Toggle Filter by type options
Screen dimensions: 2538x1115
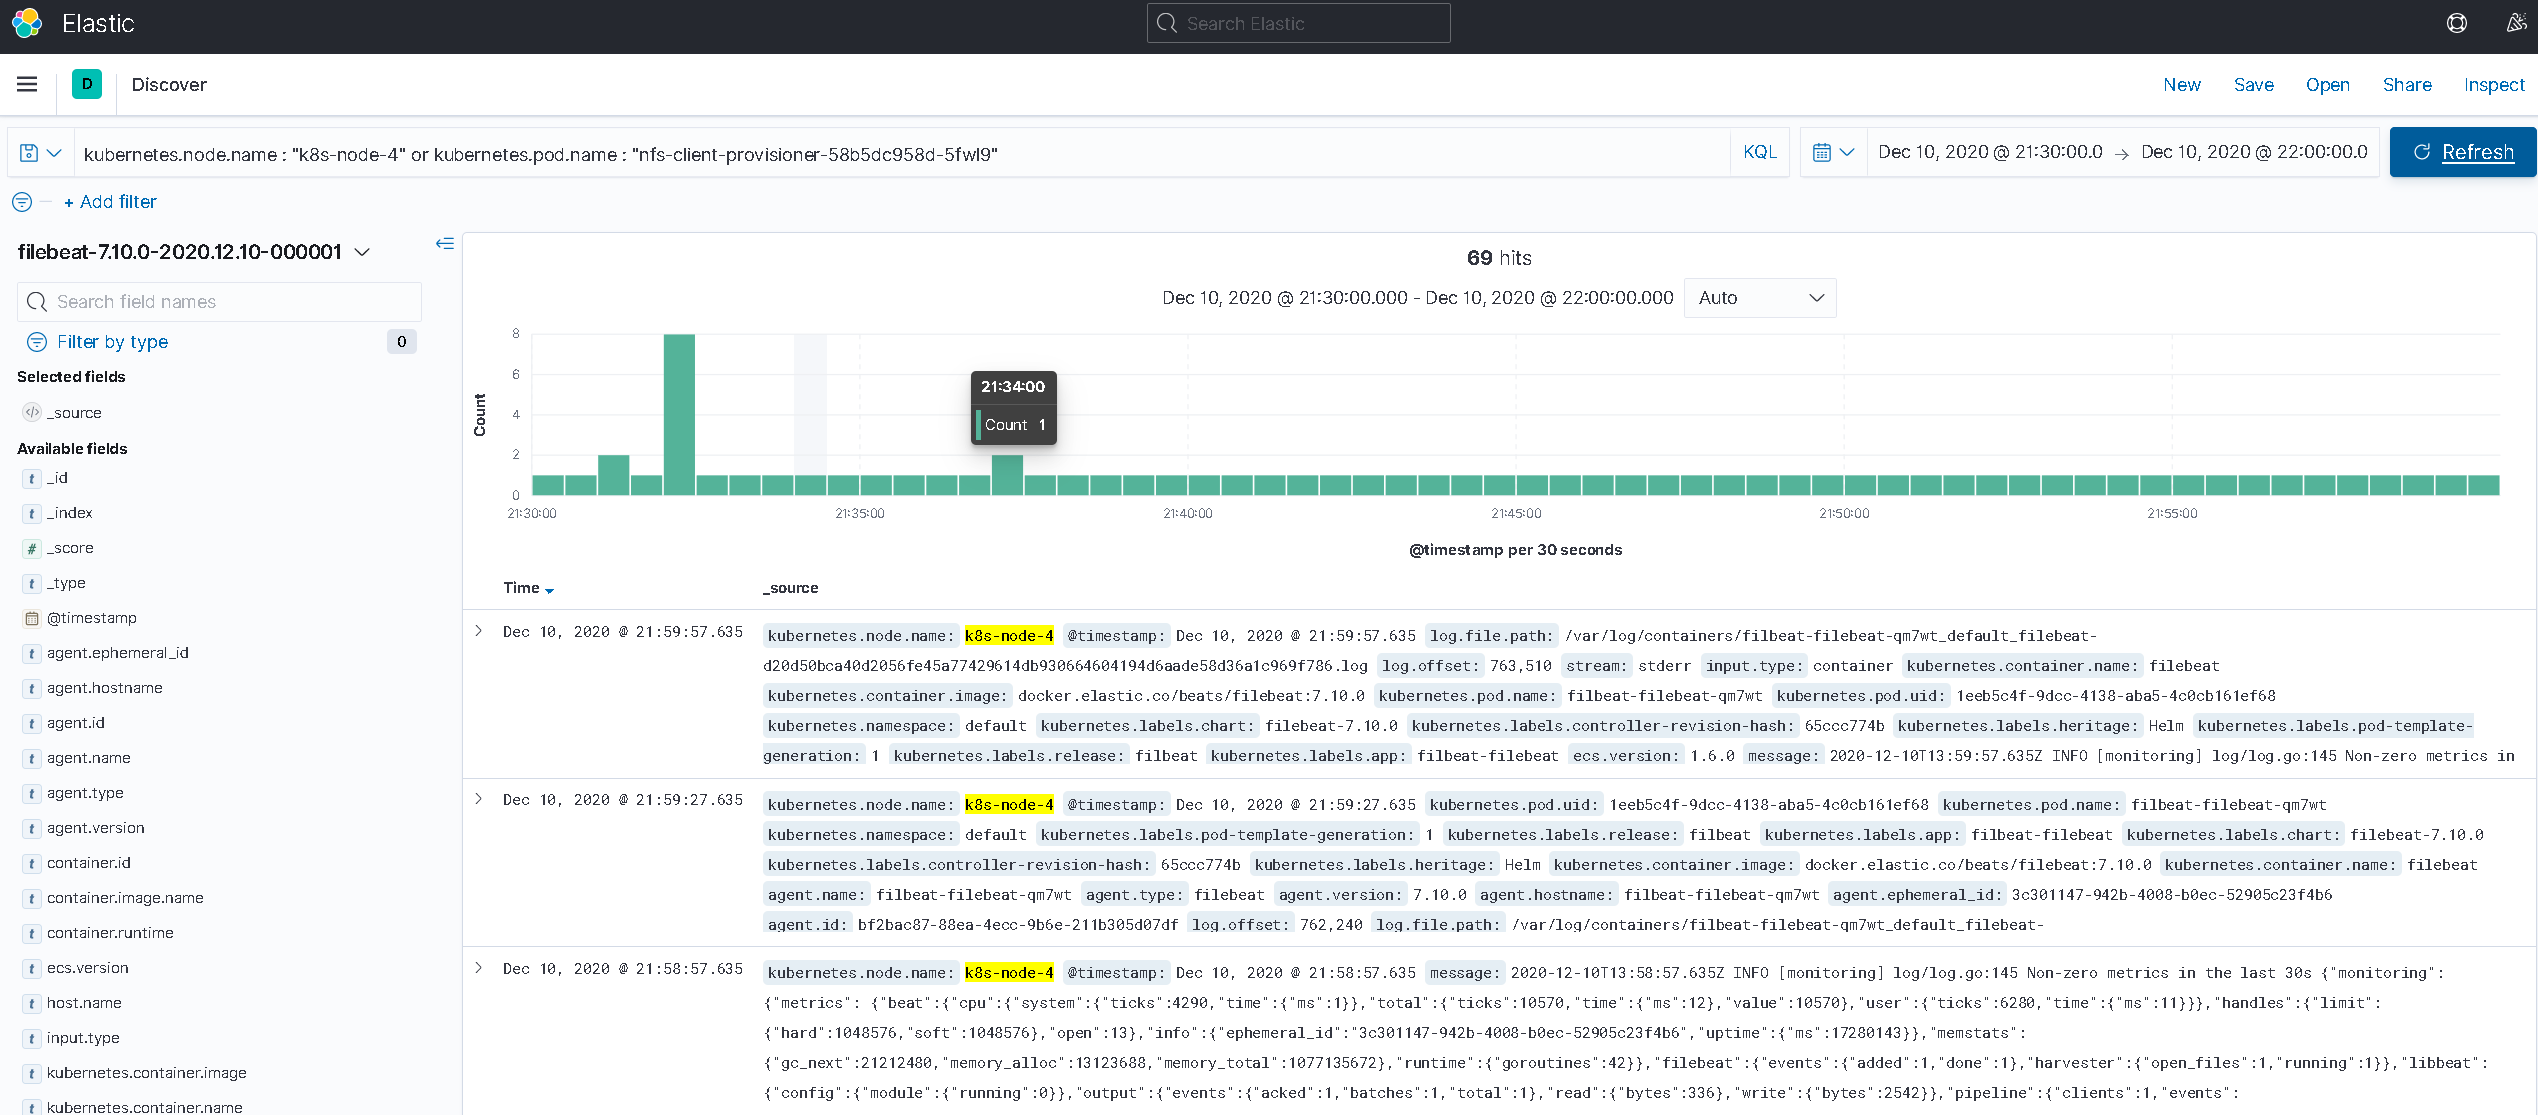click(x=112, y=342)
